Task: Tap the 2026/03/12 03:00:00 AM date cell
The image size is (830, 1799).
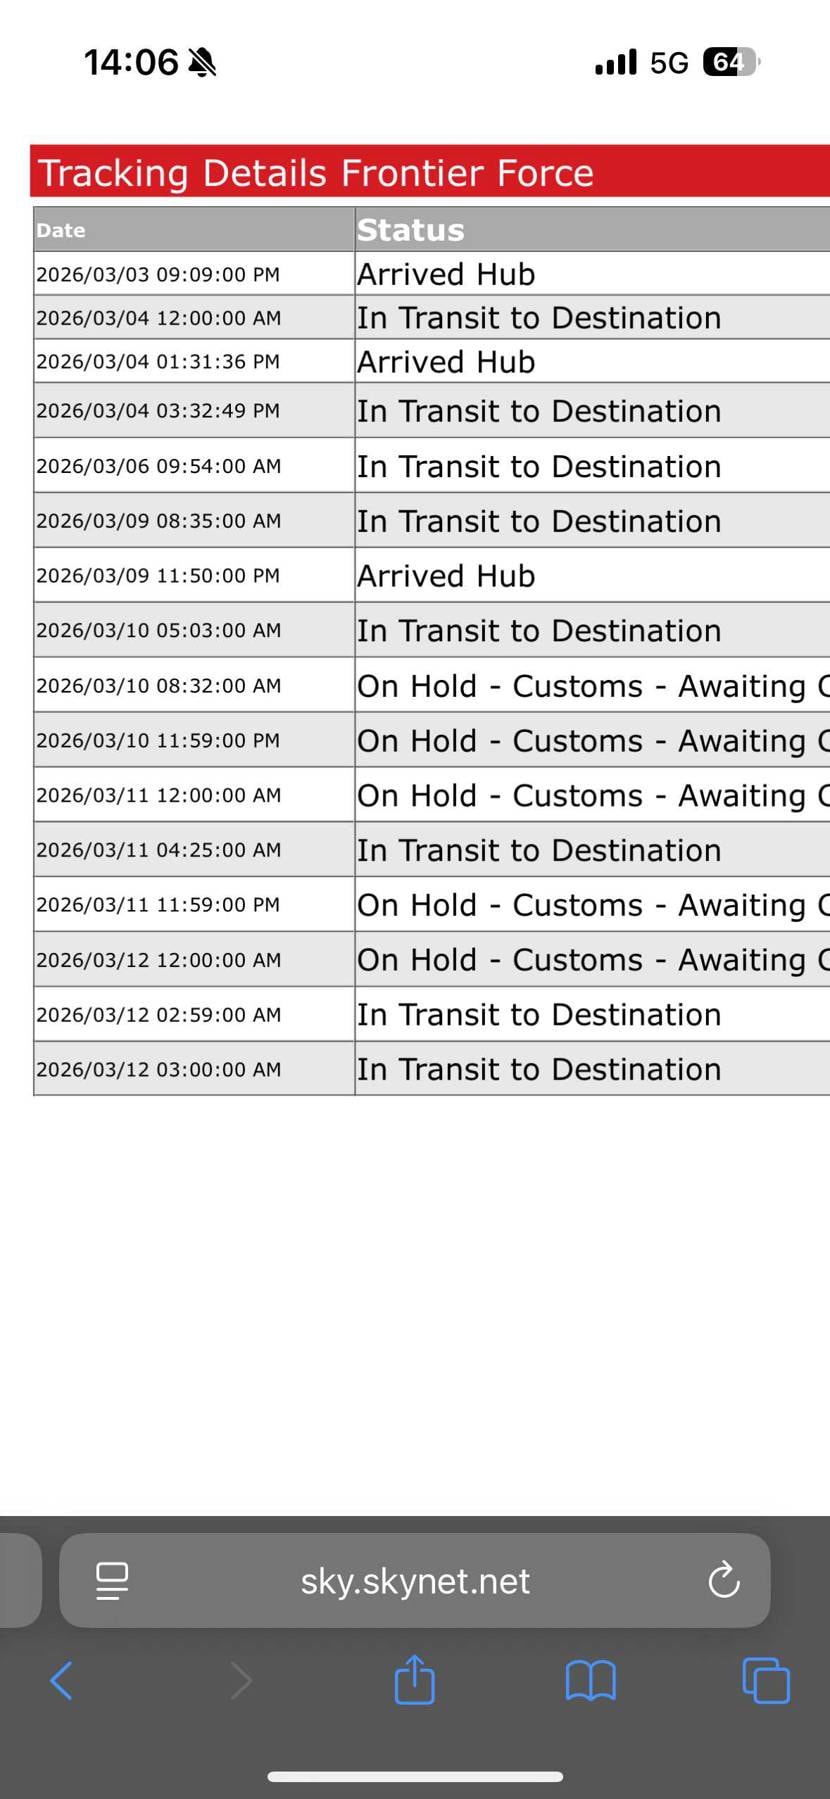Action: pyautogui.click(x=158, y=1069)
